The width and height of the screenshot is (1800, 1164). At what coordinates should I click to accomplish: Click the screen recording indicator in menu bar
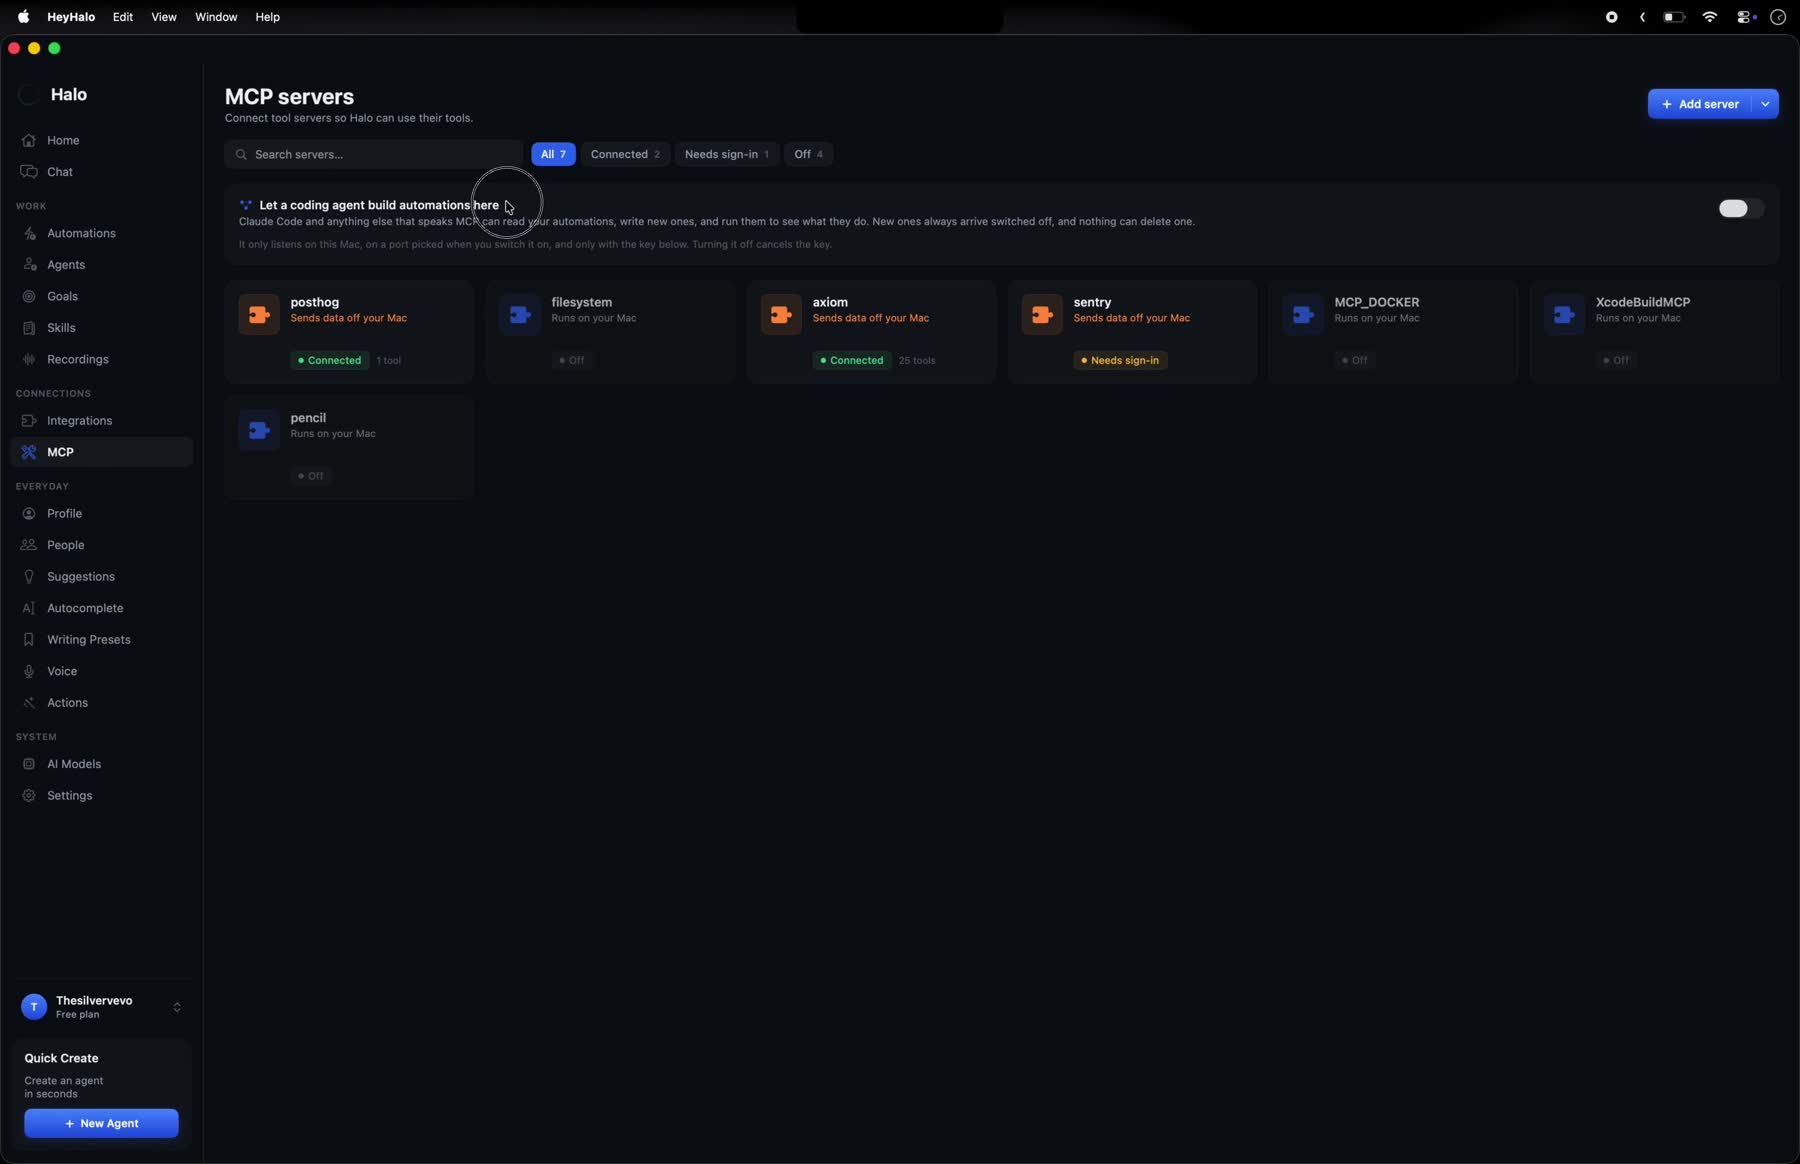(x=1612, y=17)
